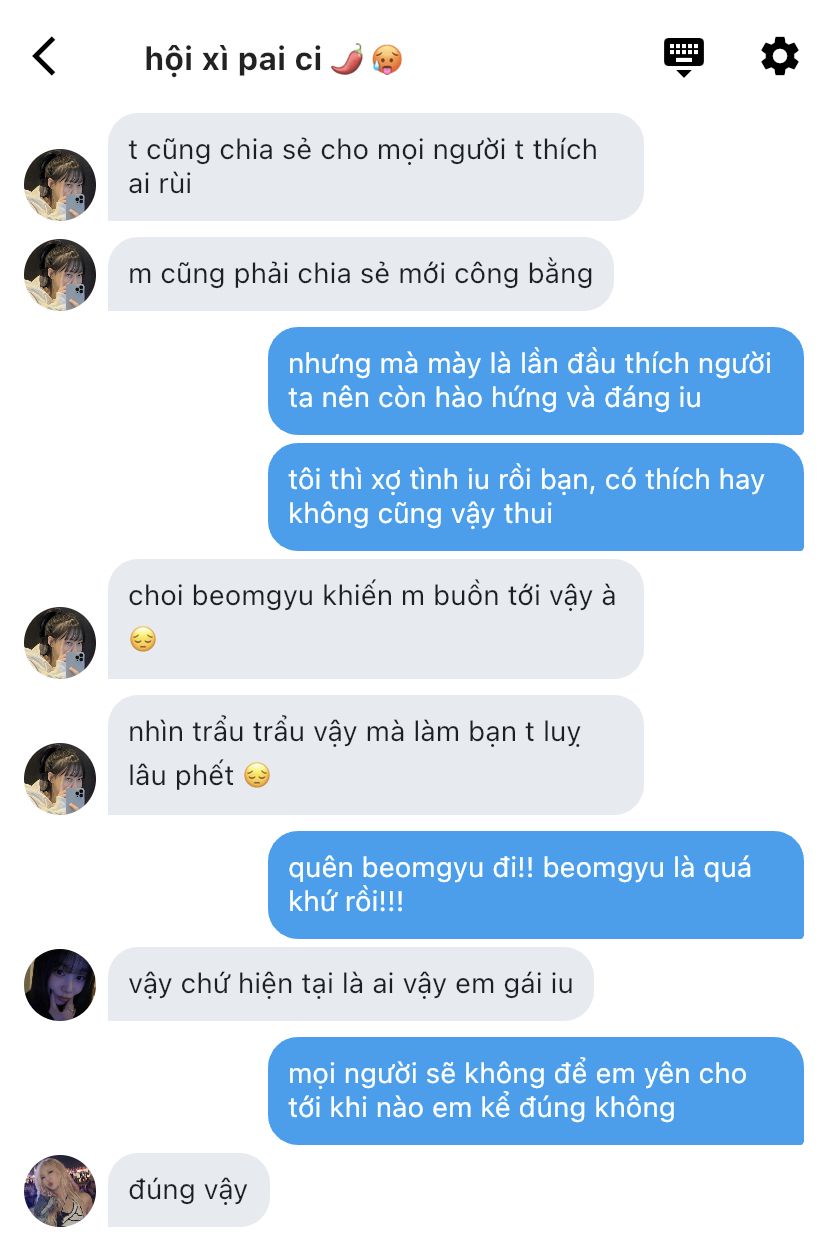The width and height of the screenshot is (828, 1240).
Task: Tap blonde avatar beside 'đúng vậy' message
Action: 60,1191
